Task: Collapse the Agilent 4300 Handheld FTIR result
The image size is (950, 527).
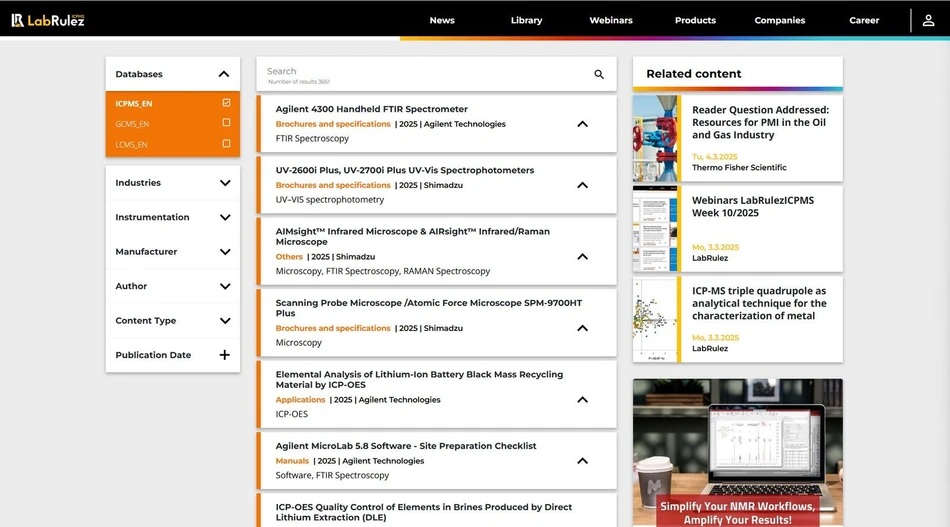Action: pyautogui.click(x=582, y=124)
